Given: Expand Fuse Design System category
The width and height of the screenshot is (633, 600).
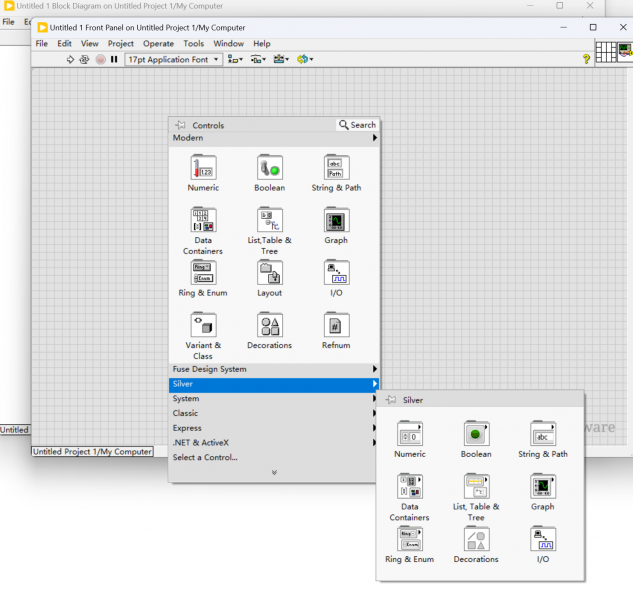Looking at the screenshot, I should (x=274, y=369).
